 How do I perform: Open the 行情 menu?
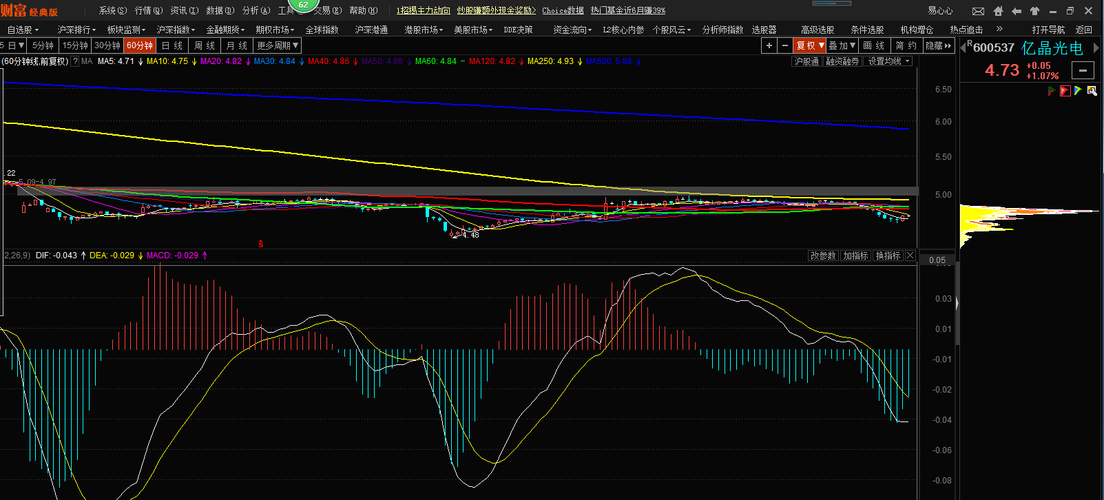149,11
